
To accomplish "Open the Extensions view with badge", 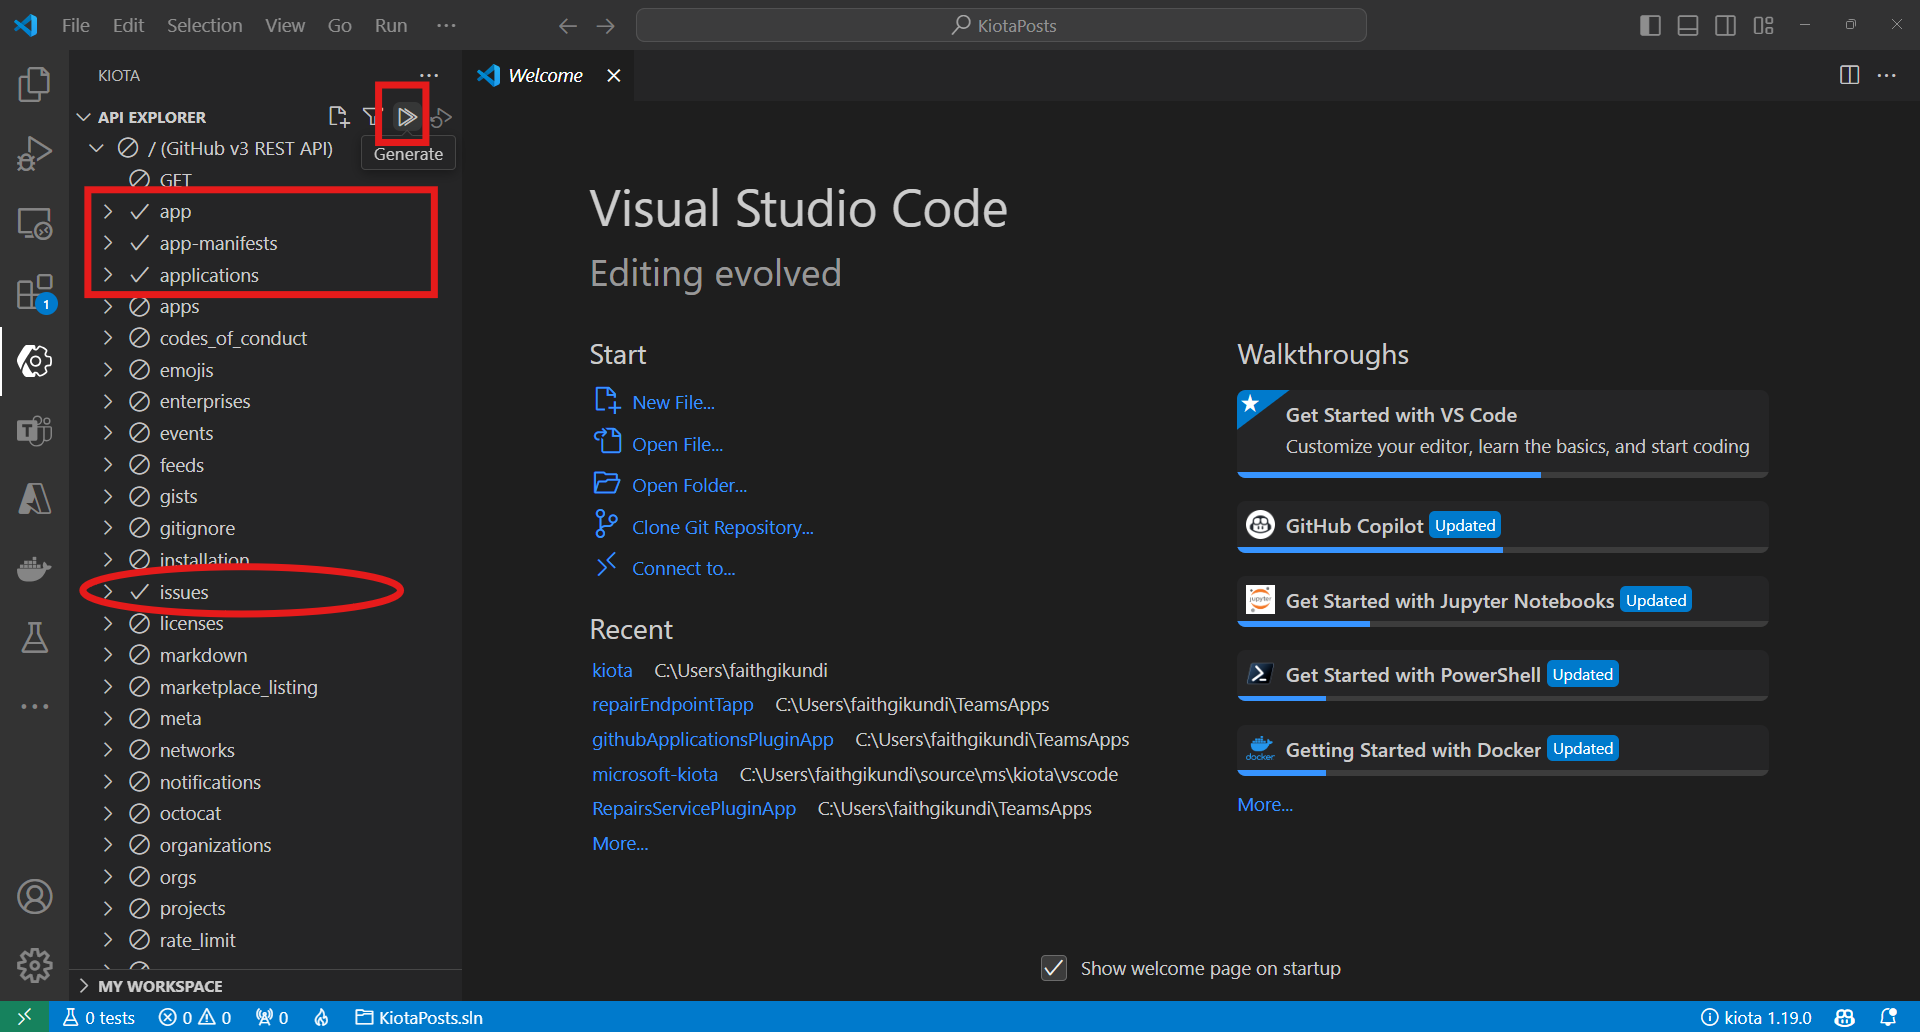I will coord(34,293).
